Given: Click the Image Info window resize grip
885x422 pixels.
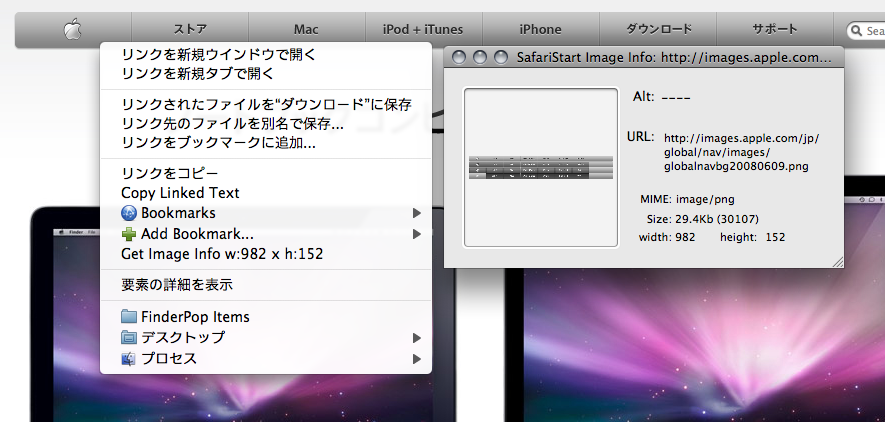Looking at the screenshot, I should (838, 262).
